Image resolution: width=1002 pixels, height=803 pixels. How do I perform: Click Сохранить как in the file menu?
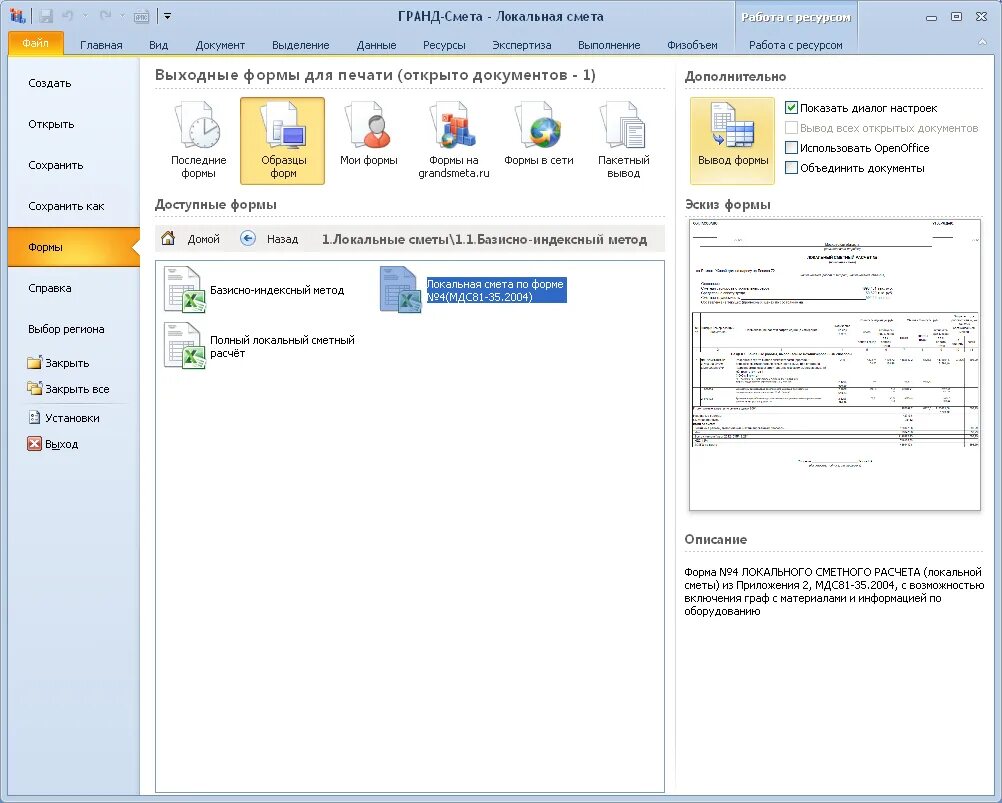73,206
